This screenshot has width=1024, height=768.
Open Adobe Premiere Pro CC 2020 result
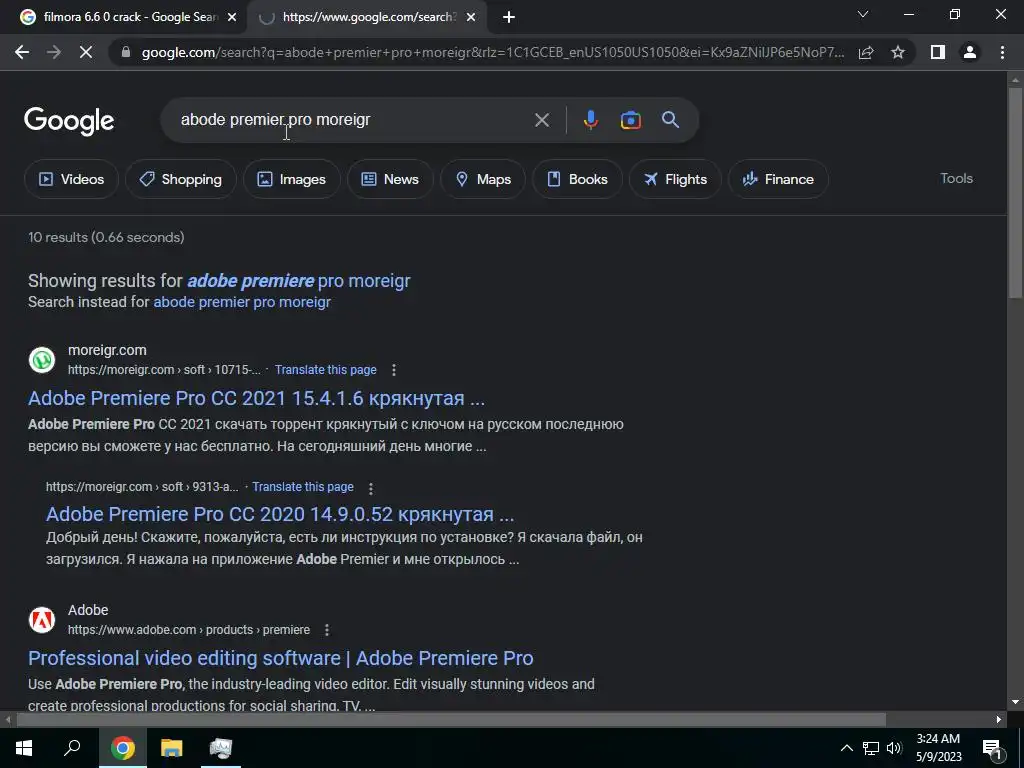tap(280, 515)
